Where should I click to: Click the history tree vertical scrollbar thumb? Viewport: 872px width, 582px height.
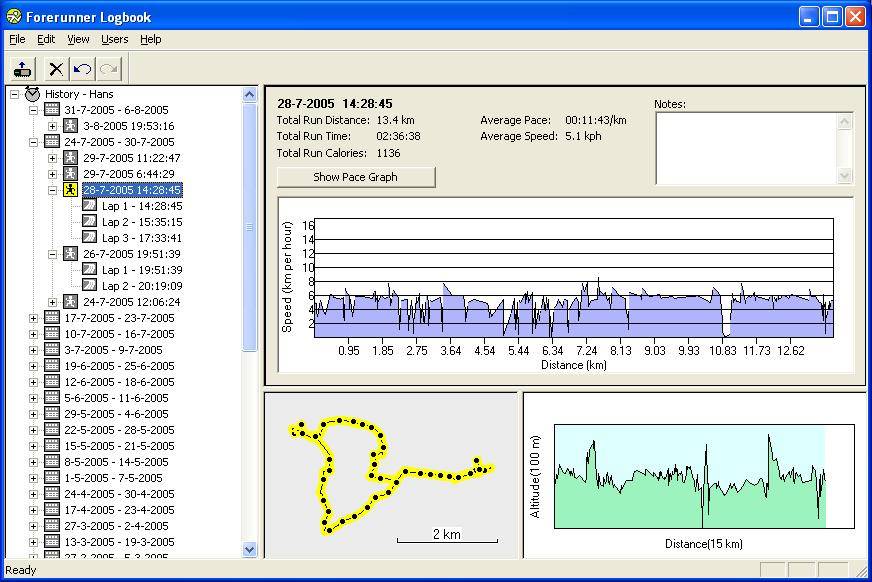tap(250, 227)
